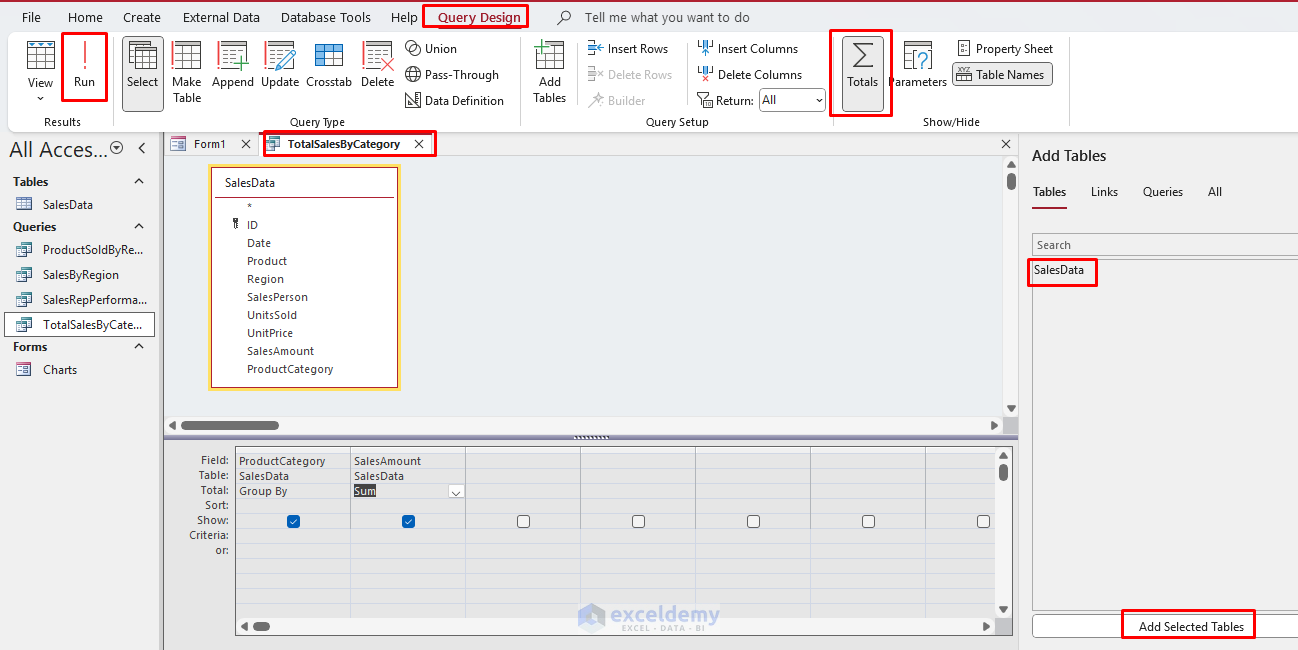This screenshot has height=650, width=1298.
Task: Click the Add Tables search field
Action: (x=1165, y=245)
